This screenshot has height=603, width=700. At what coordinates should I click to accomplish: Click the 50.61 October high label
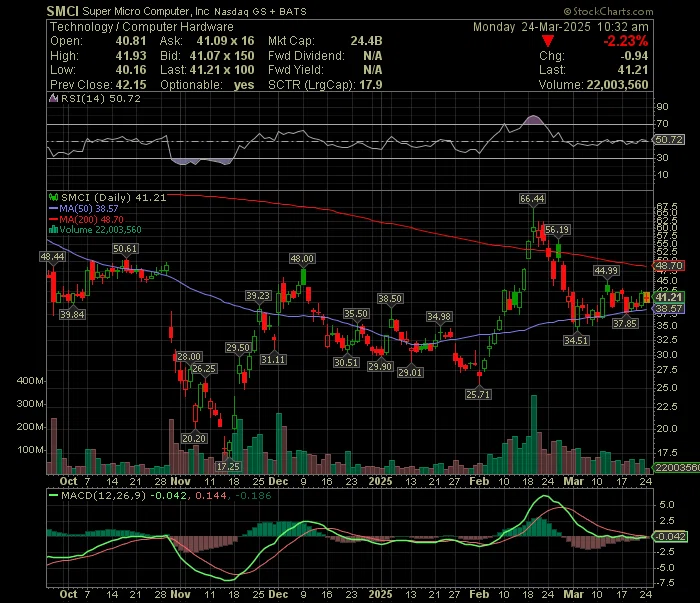pos(125,249)
